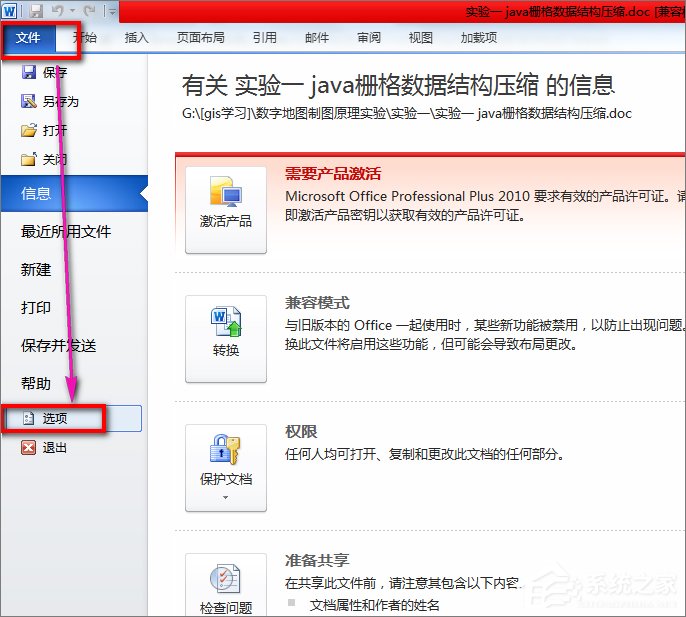The width and height of the screenshot is (686, 617).
Task: Switch to the 加载项 ribbon tab
Action: (x=479, y=38)
